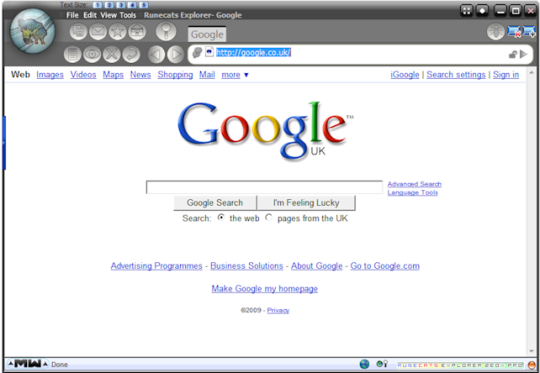Viewport: 540px width, 373px height.
Task: Click the diamond title bar button
Action: tap(482, 11)
